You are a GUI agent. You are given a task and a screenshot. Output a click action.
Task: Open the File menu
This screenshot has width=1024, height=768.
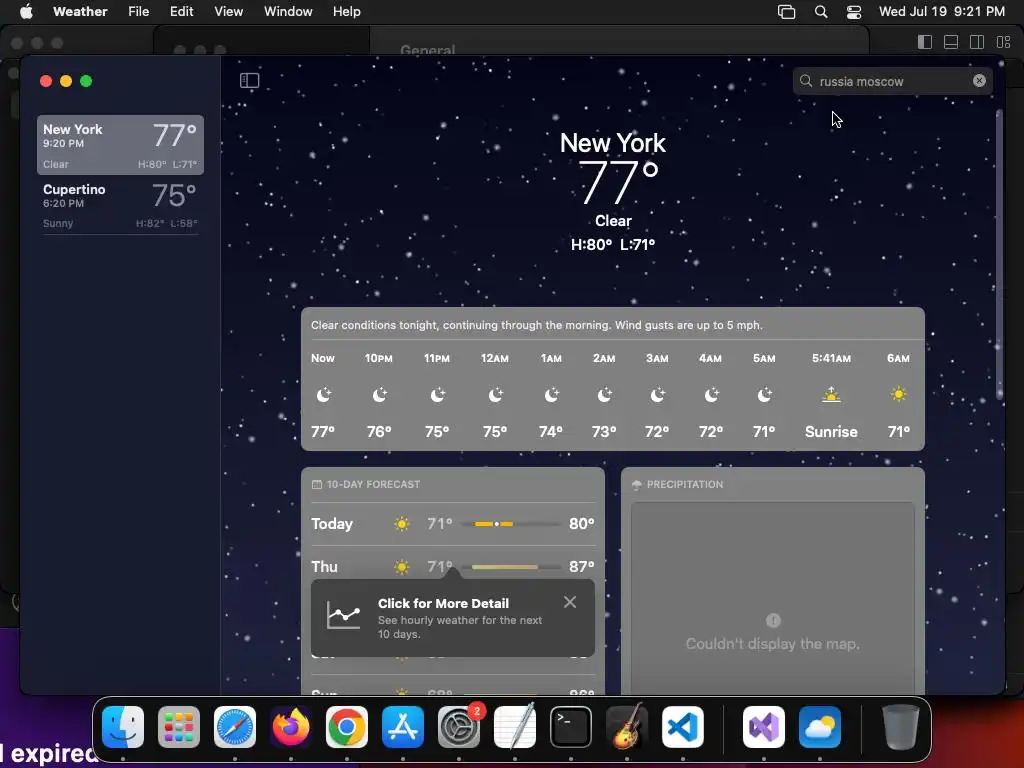(138, 11)
